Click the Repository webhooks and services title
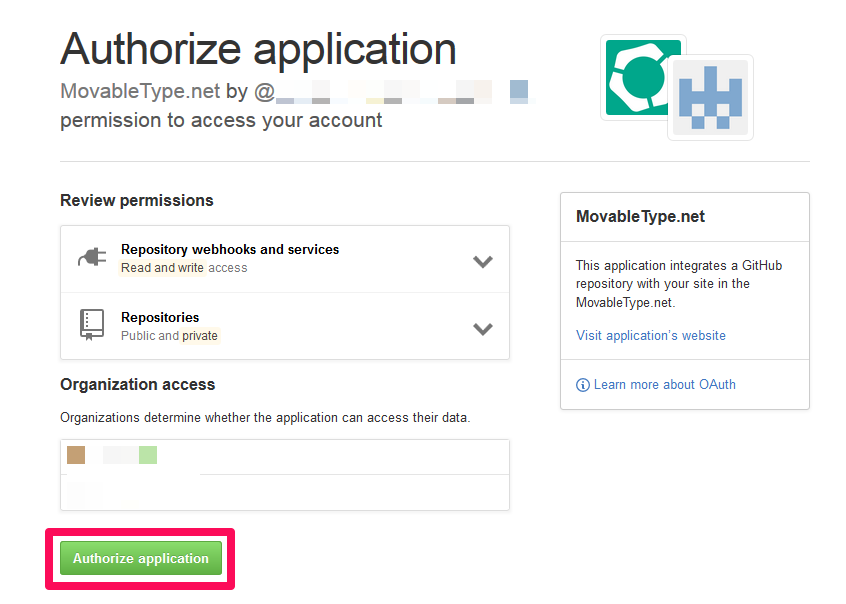This screenshot has width=846, height=604. (x=230, y=249)
